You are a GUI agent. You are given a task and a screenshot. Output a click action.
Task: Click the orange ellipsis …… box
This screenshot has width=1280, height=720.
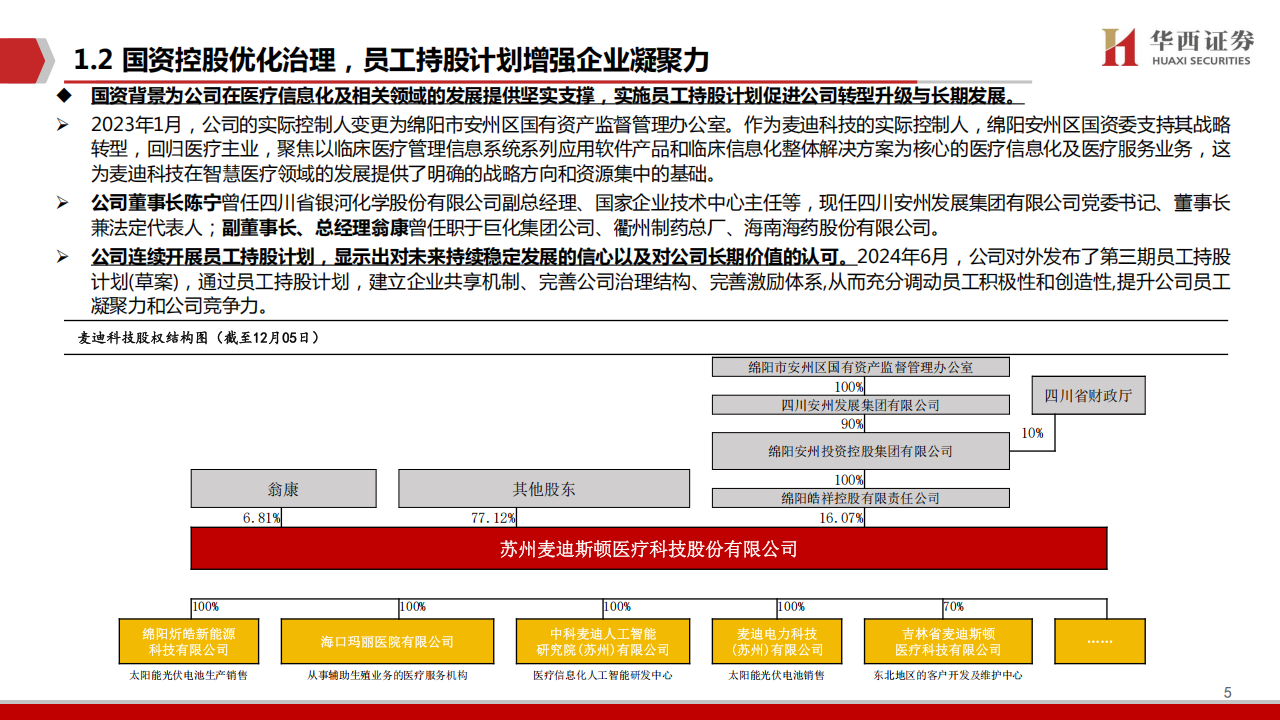[x=1100, y=641]
